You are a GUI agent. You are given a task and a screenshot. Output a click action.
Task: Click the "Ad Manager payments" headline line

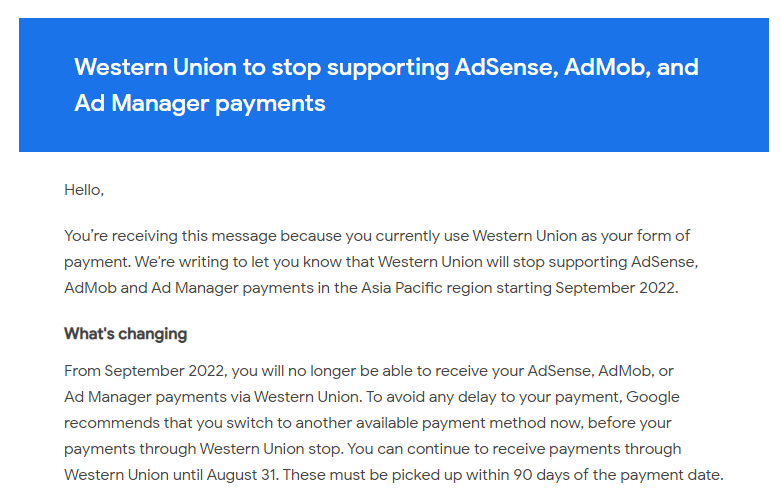pos(200,104)
